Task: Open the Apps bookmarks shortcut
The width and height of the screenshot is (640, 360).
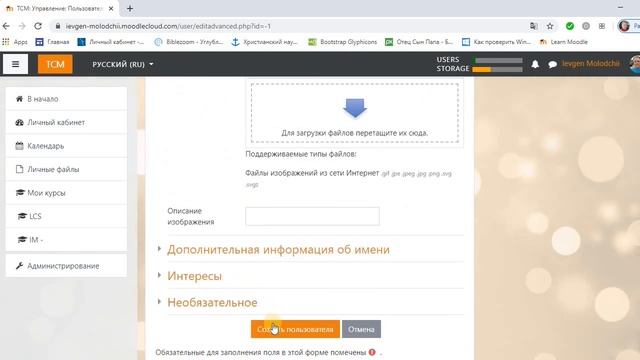Action: pos(15,42)
